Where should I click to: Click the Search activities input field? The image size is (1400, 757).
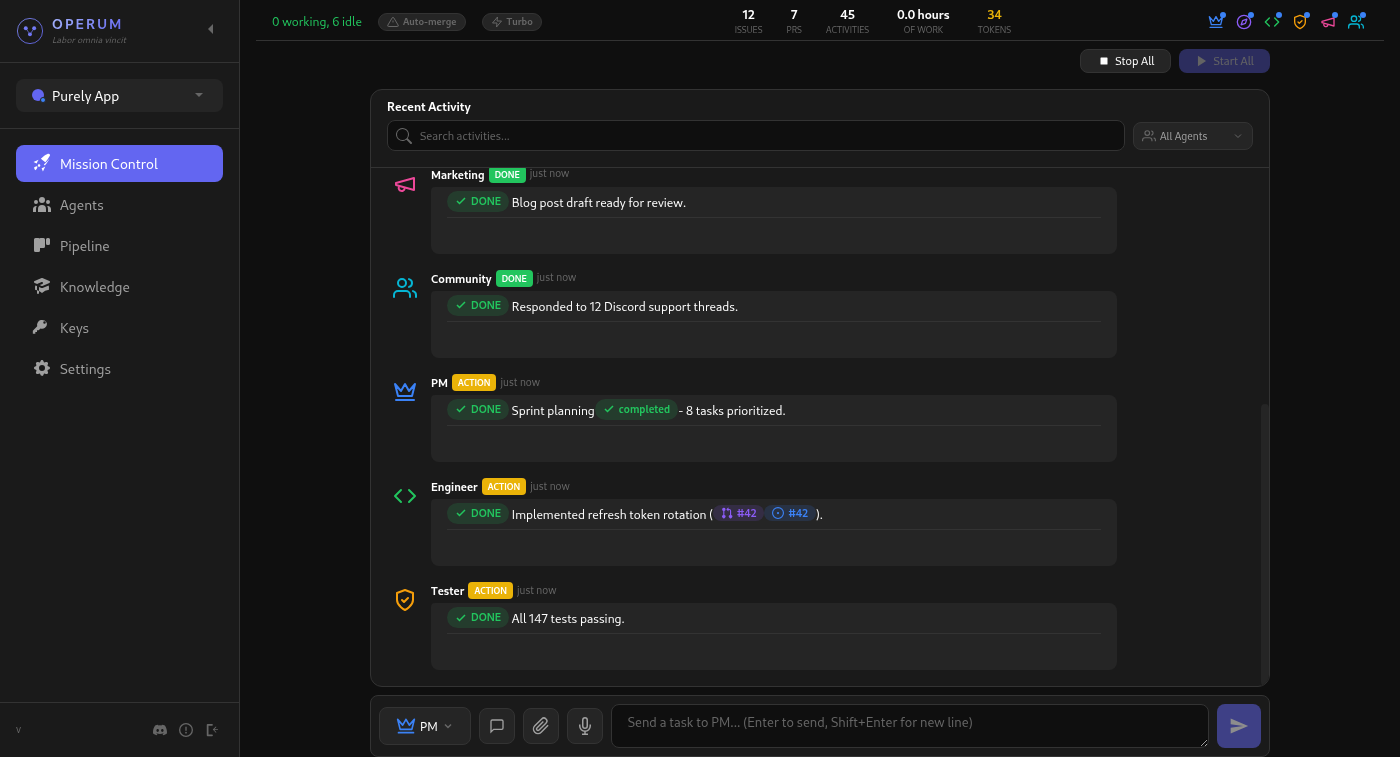pyautogui.click(x=755, y=135)
